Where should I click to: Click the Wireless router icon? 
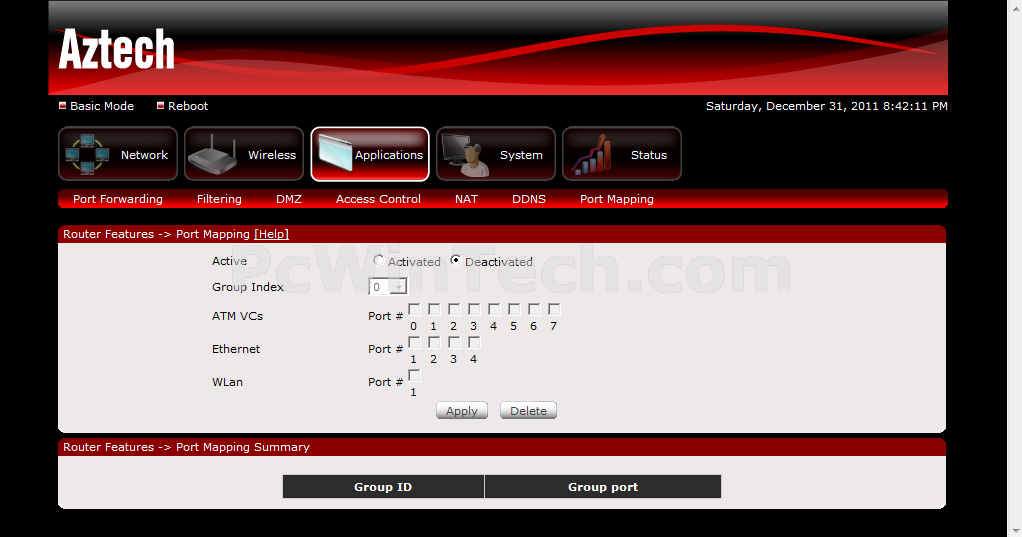pos(212,154)
